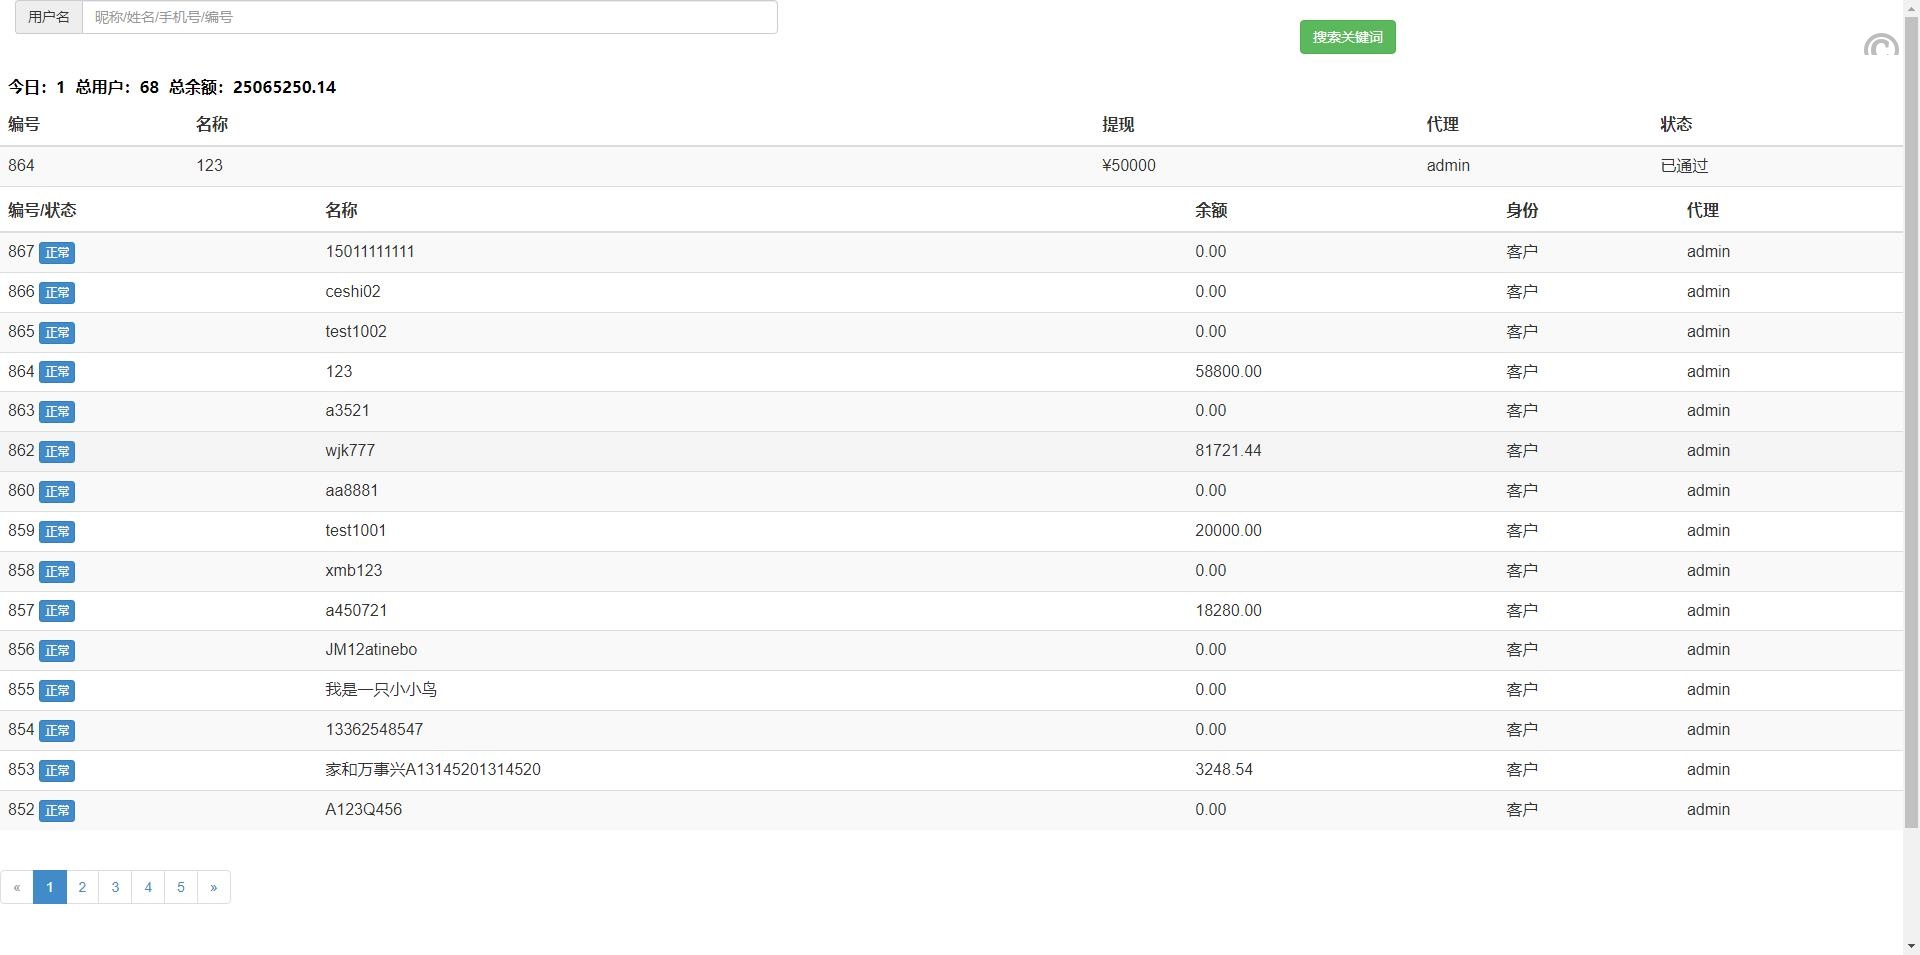Screen dimensions: 1920x955
Task: Click the current page 1 button
Action: (x=50, y=887)
